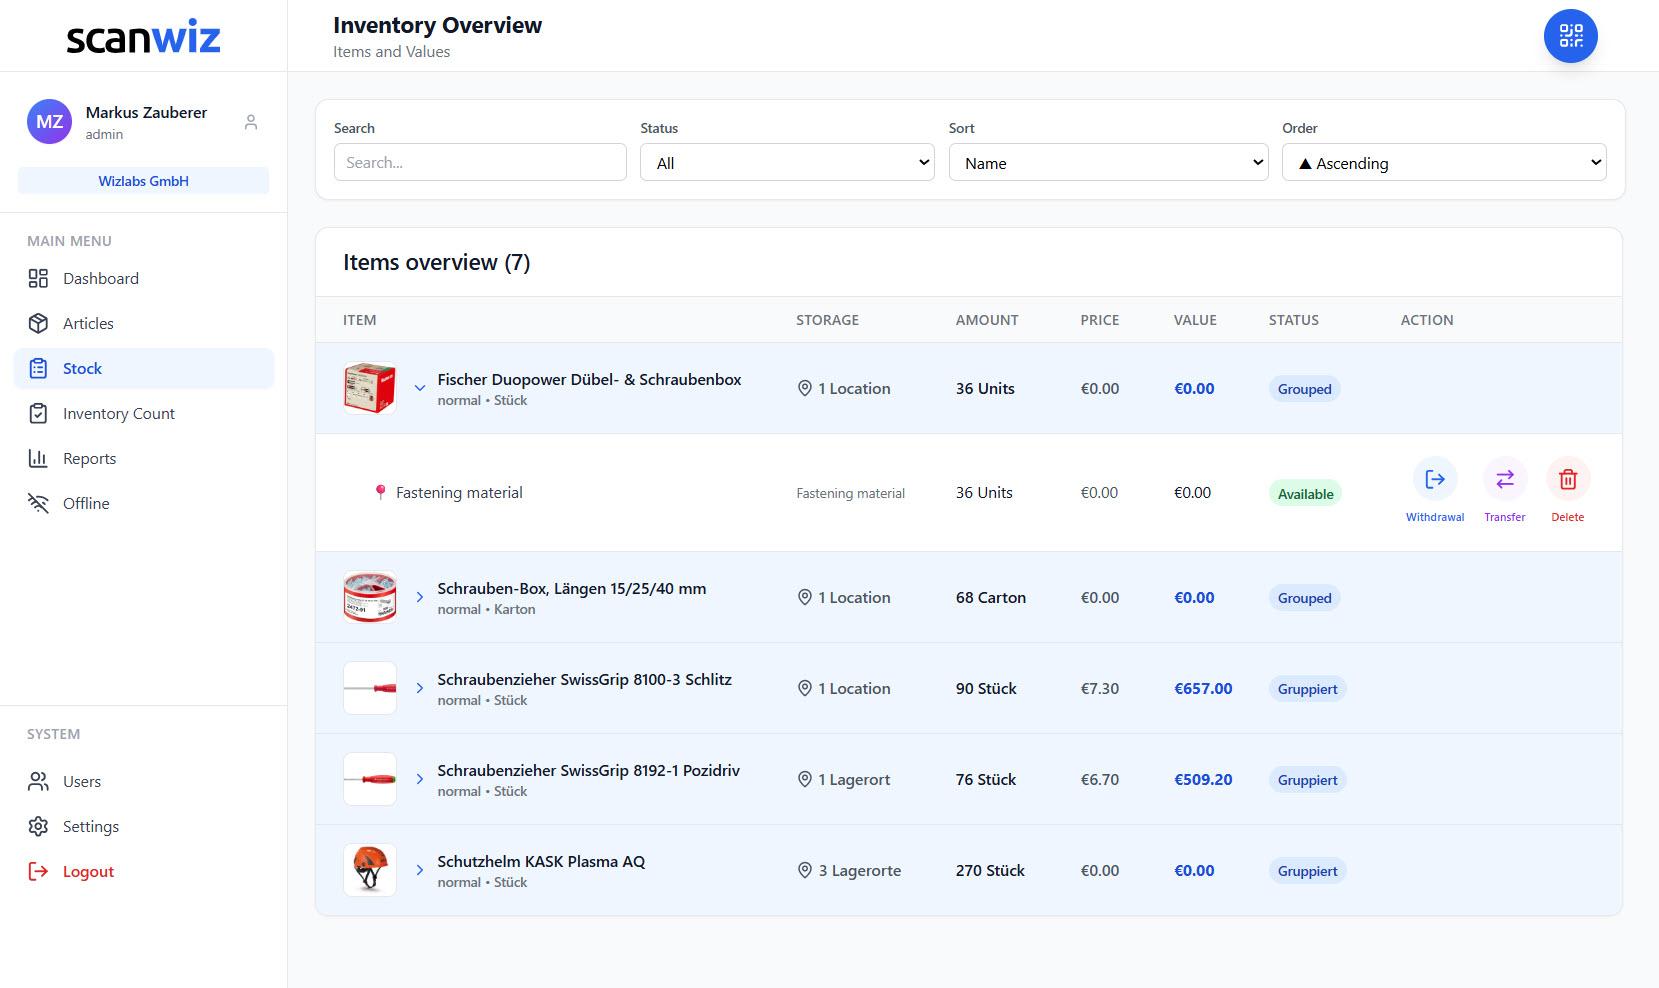Collapse the Fischer Duopower row chevron
The width and height of the screenshot is (1659, 988).
[x=420, y=389]
